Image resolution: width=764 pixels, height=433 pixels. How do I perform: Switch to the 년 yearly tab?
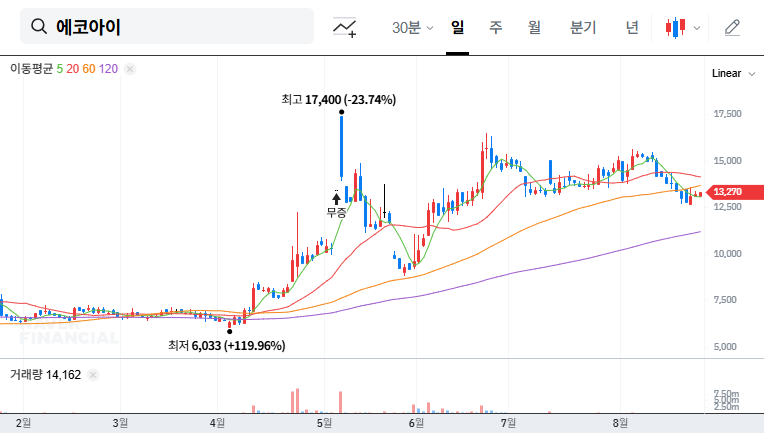[x=632, y=27]
